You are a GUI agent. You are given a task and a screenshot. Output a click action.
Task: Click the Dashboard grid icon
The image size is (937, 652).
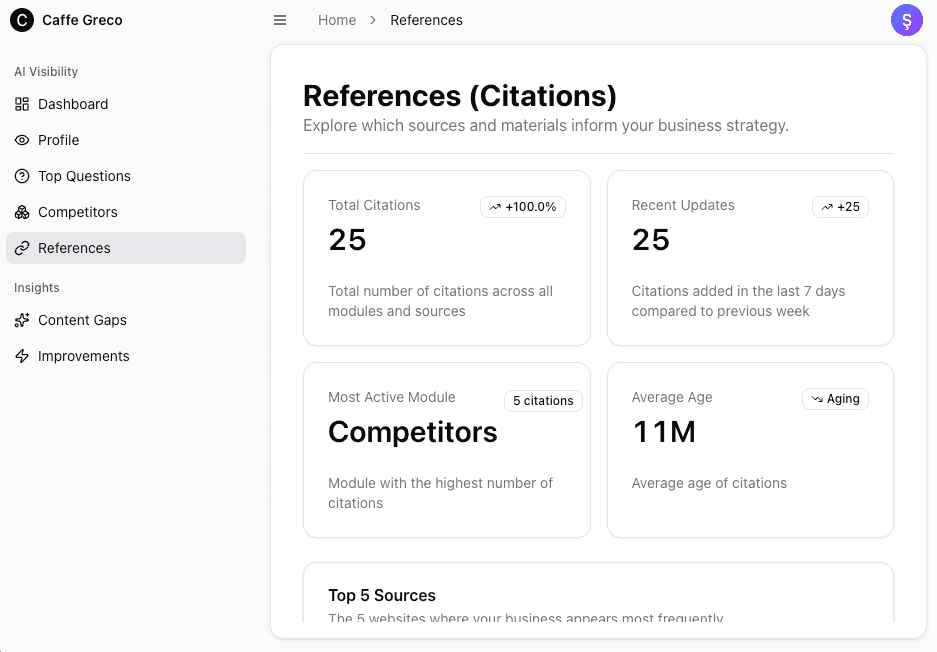22,104
